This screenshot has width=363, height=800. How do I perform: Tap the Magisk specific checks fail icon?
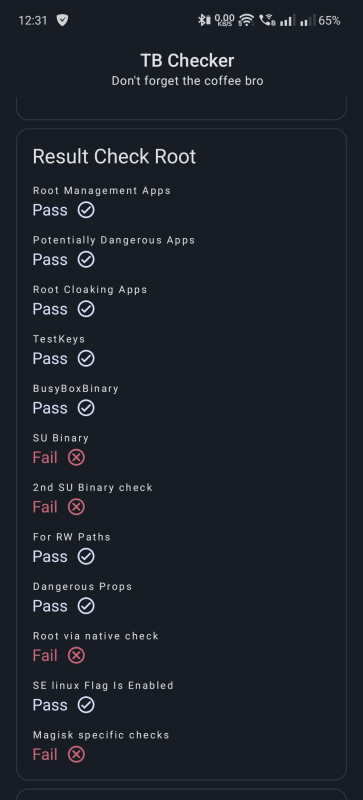76,755
